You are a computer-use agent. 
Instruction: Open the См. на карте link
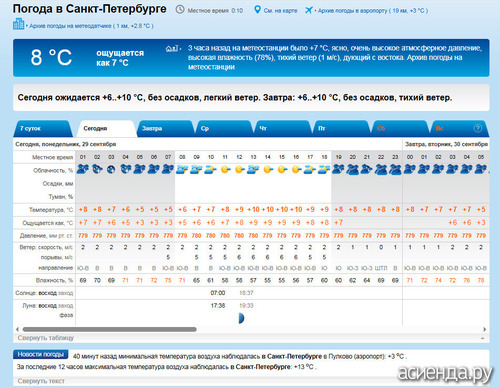coord(280,11)
